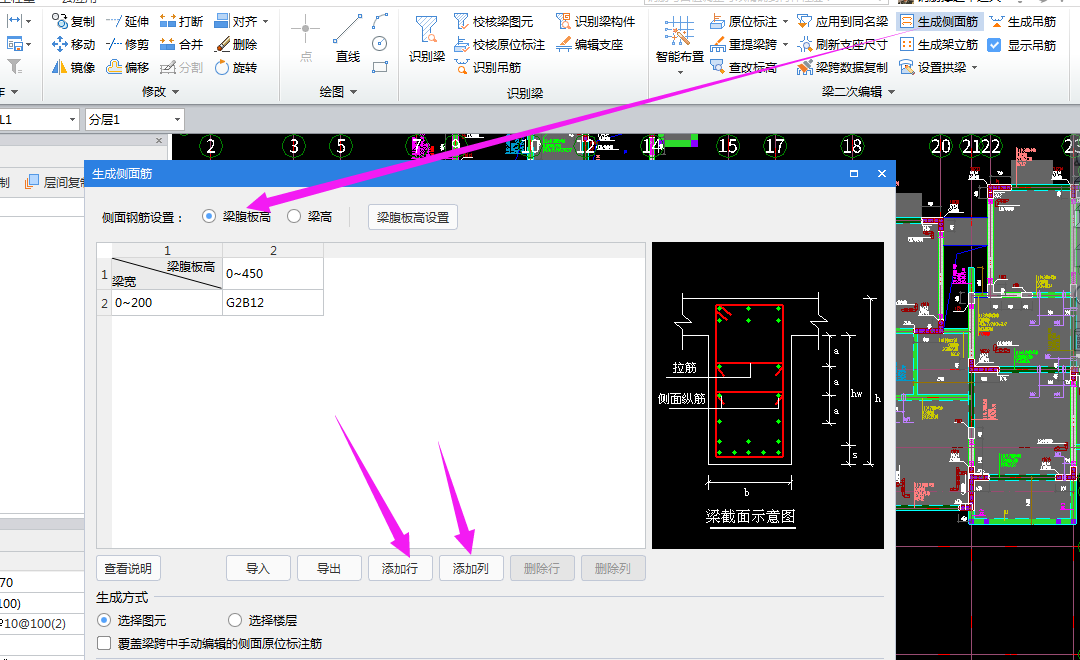Open 编辑支座 tool
Screen dimensions: 1080x660
point(590,44)
